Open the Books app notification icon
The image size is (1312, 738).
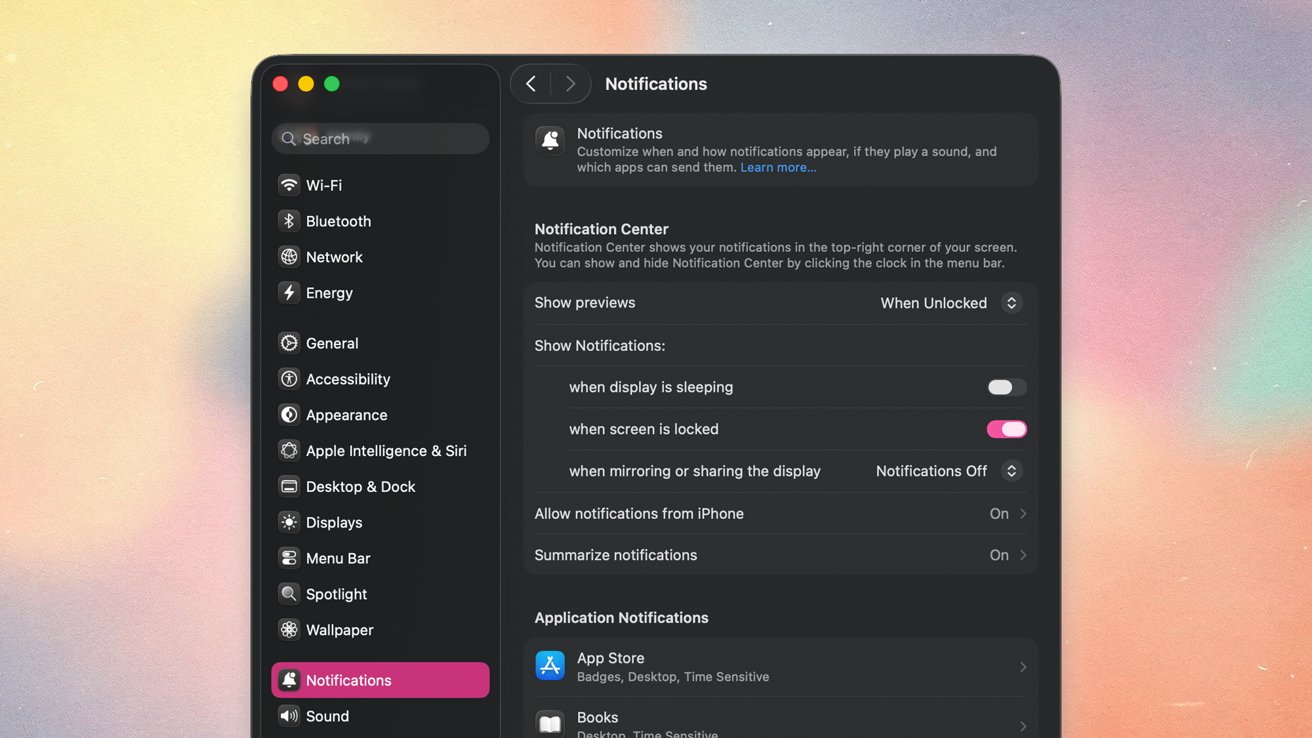550,723
